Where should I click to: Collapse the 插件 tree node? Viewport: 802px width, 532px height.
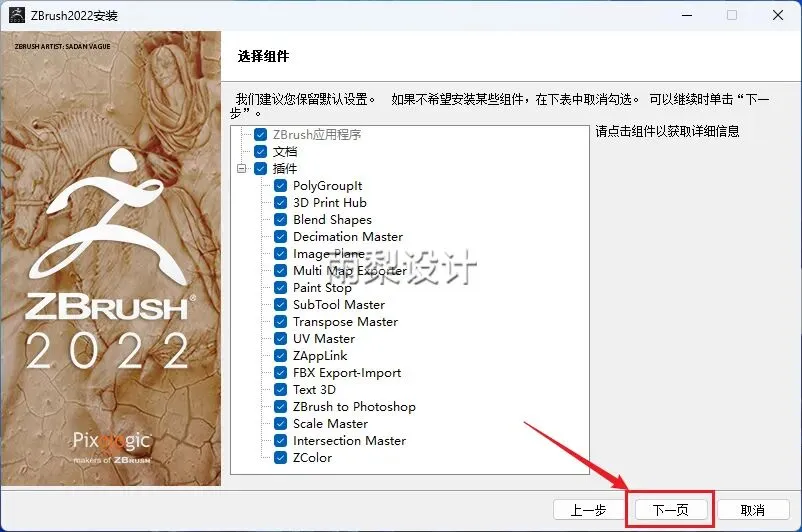[242, 168]
